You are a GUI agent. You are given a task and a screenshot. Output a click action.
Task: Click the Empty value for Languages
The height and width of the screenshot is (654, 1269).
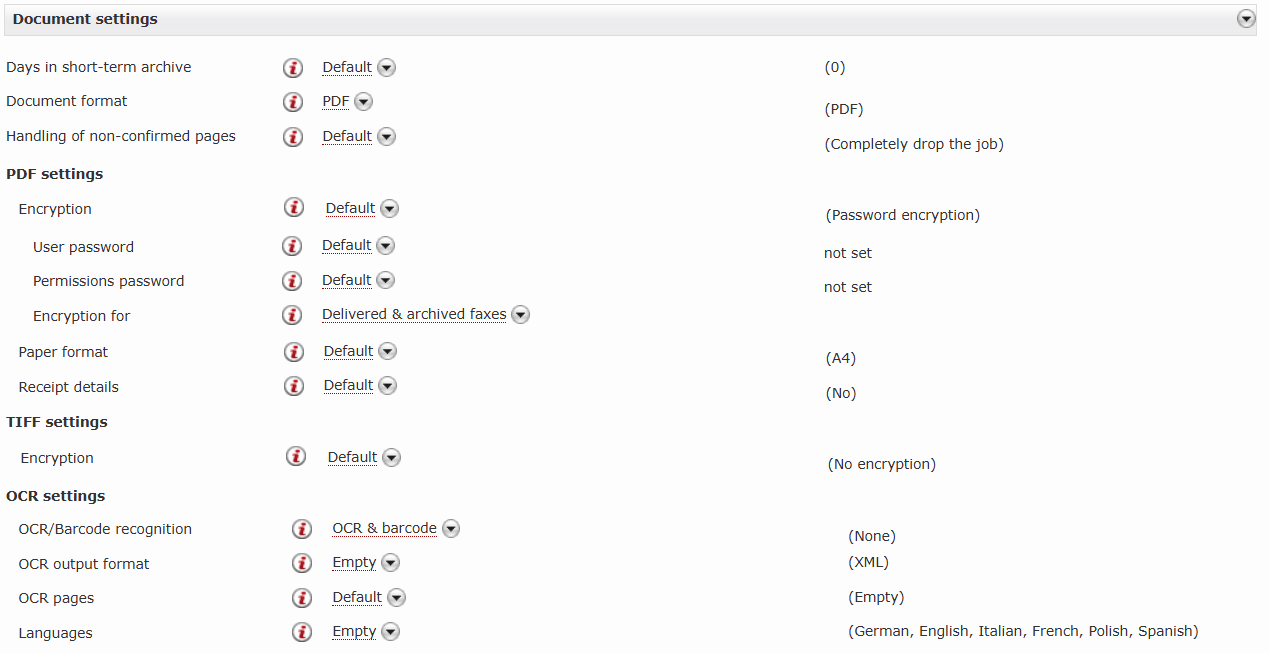click(x=354, y=632)
